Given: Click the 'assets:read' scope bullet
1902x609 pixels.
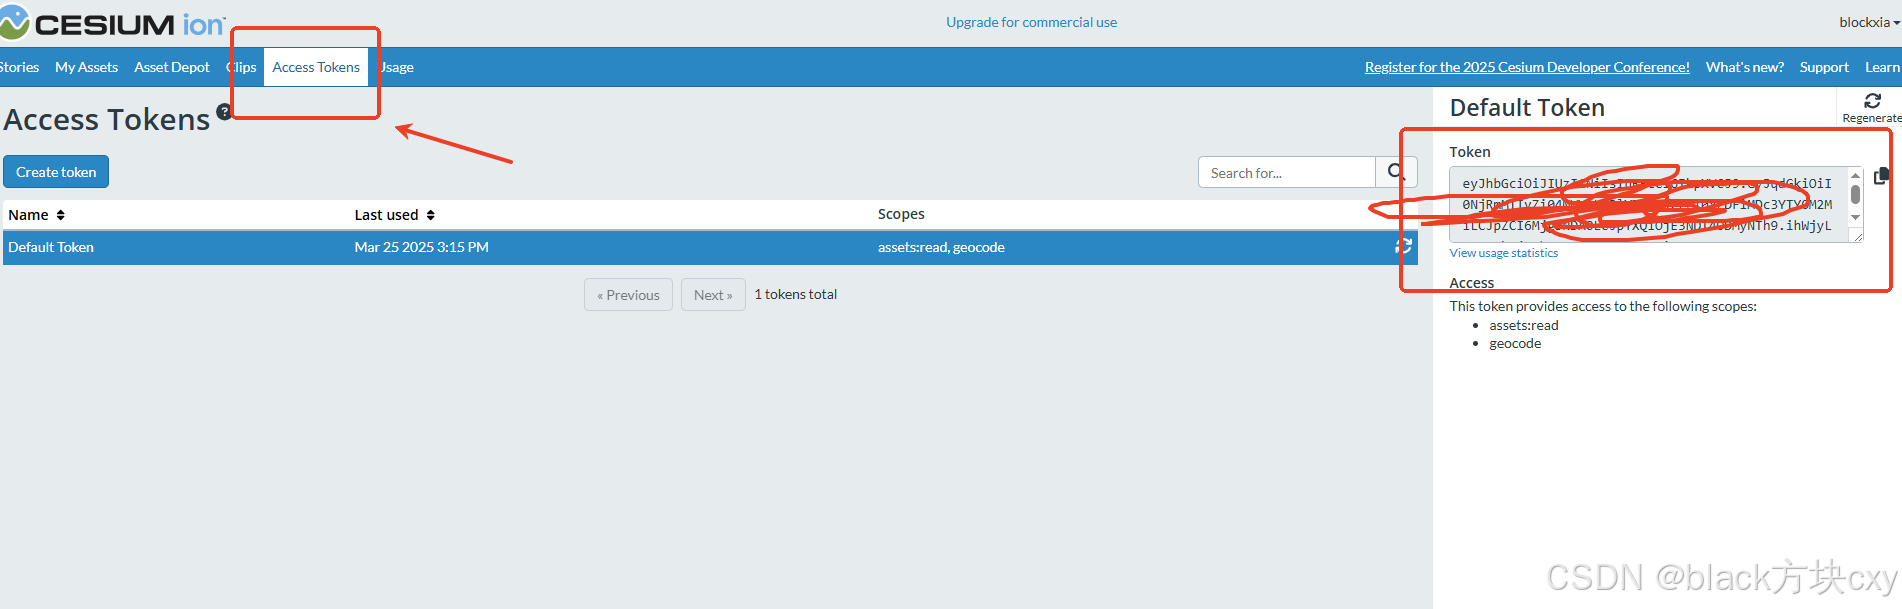Looking at the screenshot, I should coord(1523,325).
